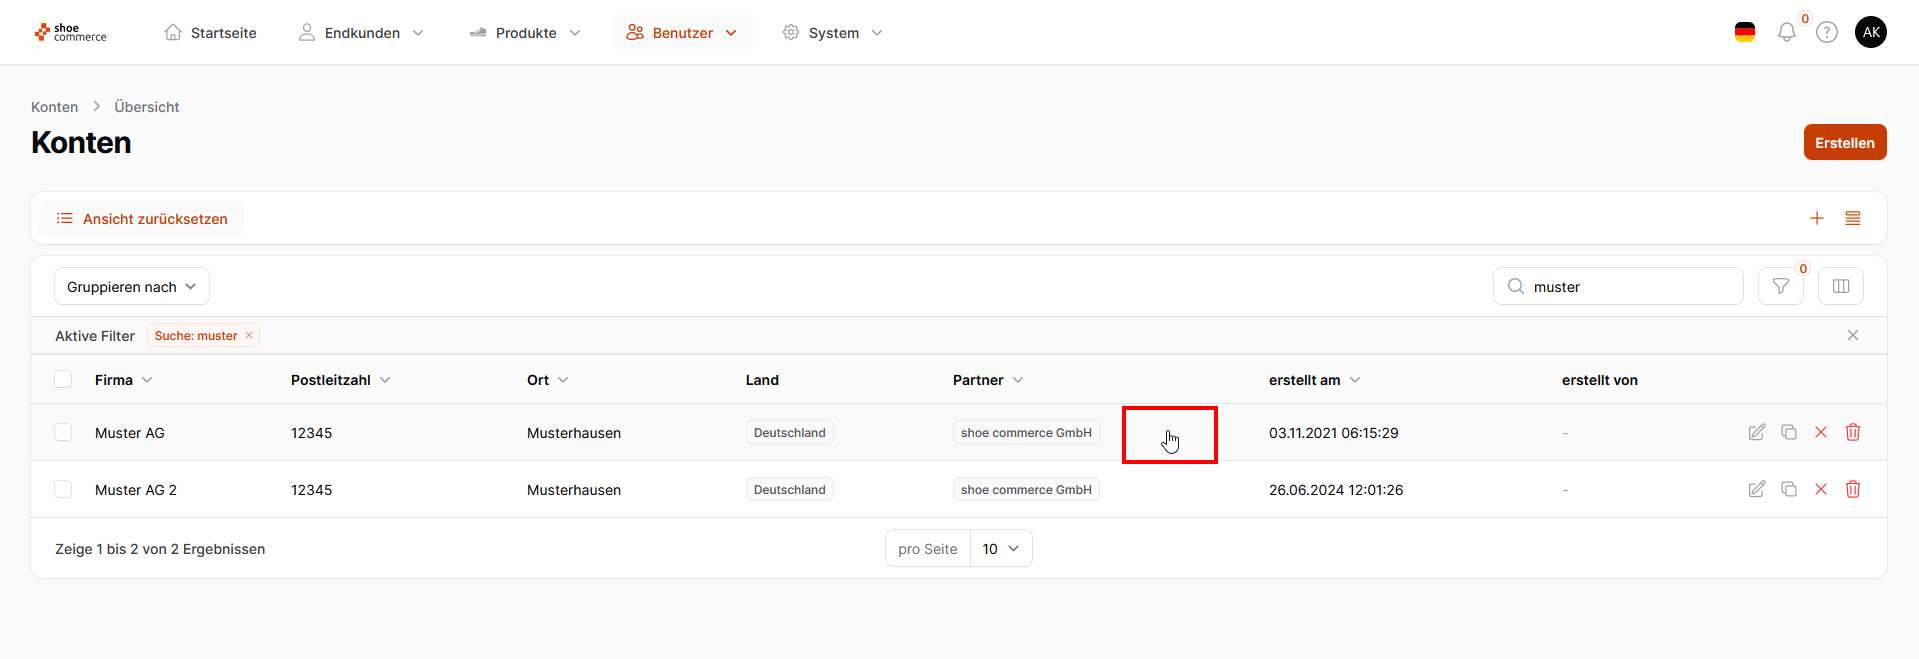Viewport: 1919px width, 659px height.
Task: Open the Produkte menu
Action: 525,33
